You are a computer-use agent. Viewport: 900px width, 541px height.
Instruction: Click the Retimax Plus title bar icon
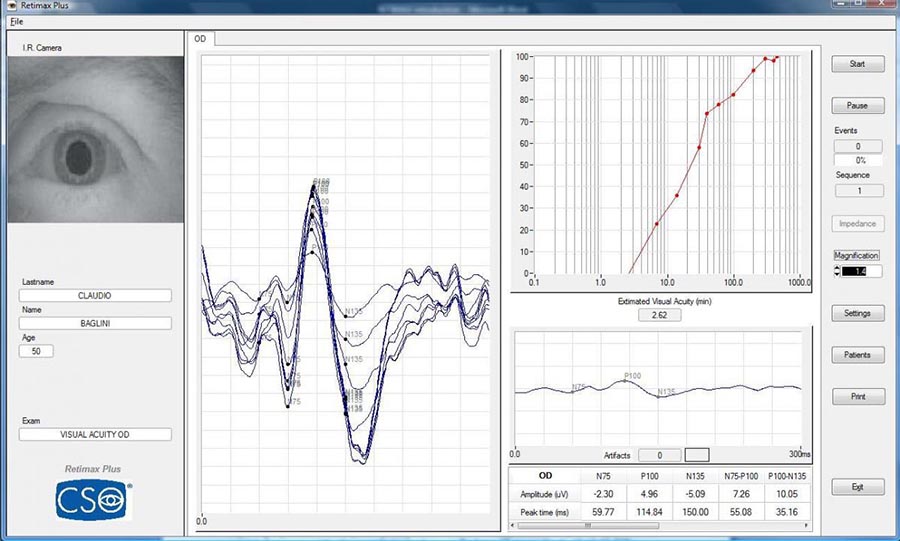pyautogui.click(x=9, y=5)
